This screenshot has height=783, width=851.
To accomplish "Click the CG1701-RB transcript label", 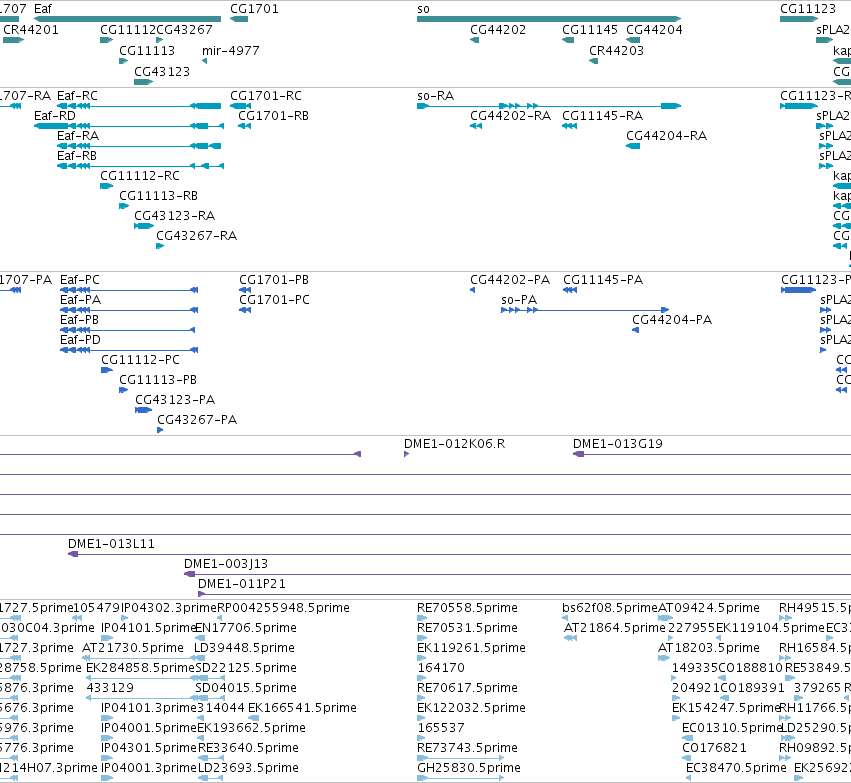I will tap(274, 116).
